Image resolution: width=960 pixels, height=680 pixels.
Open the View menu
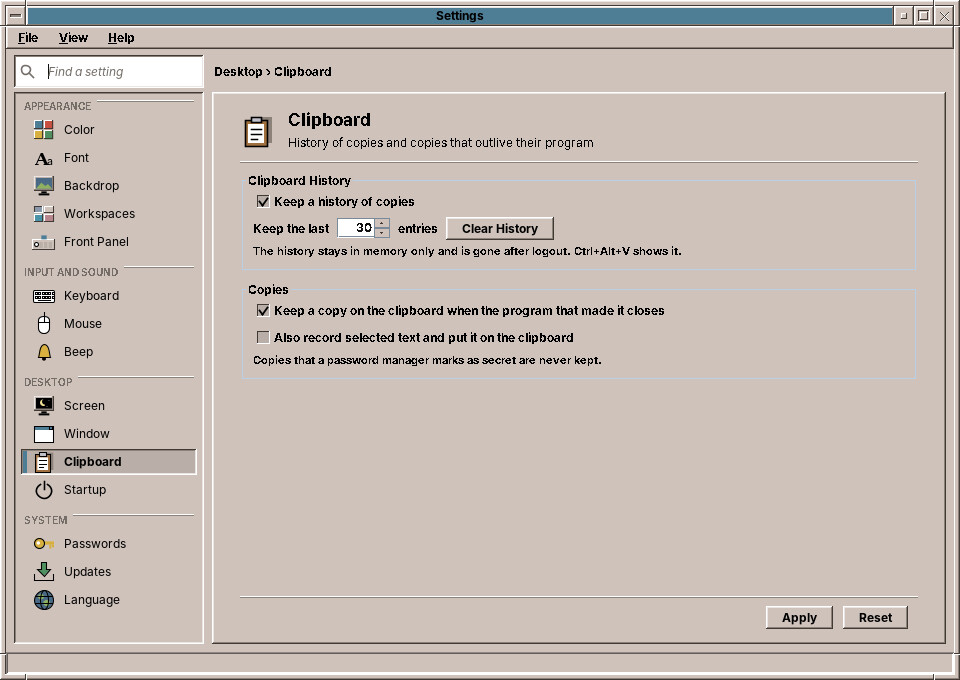coord(73,38)
